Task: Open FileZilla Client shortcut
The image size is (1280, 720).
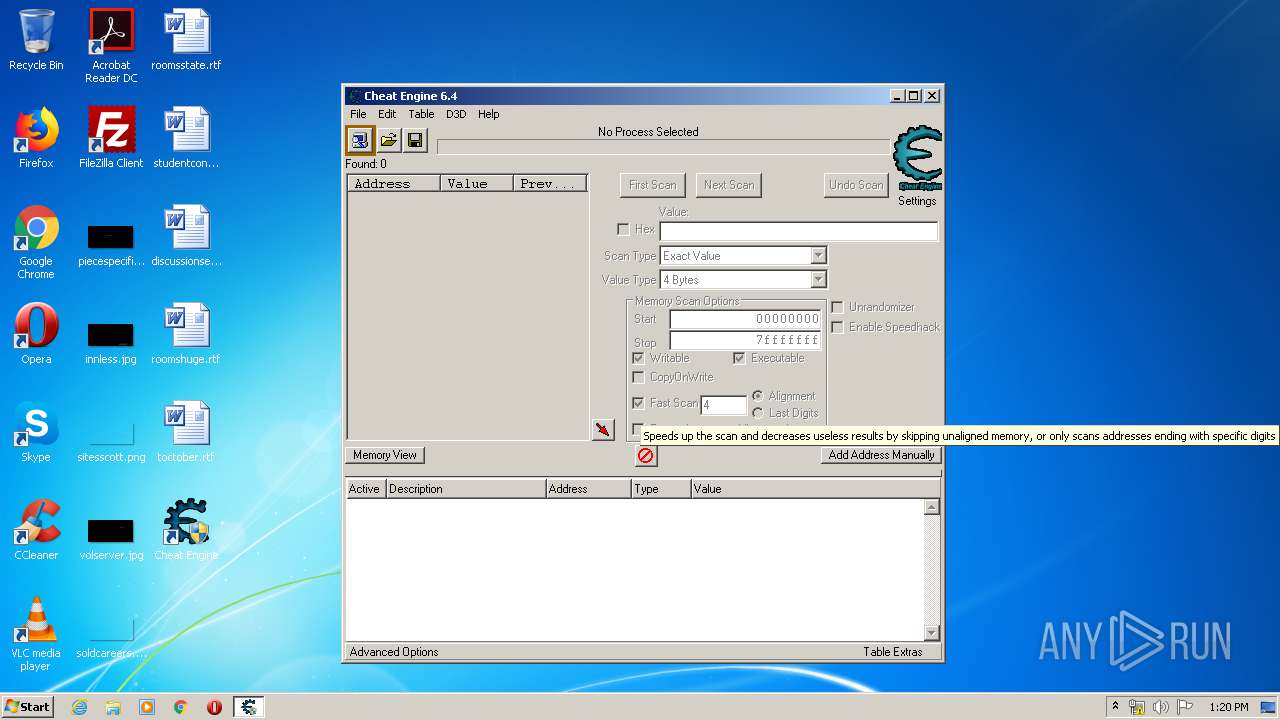Action: pyautogui.click(x=111, y=138)
